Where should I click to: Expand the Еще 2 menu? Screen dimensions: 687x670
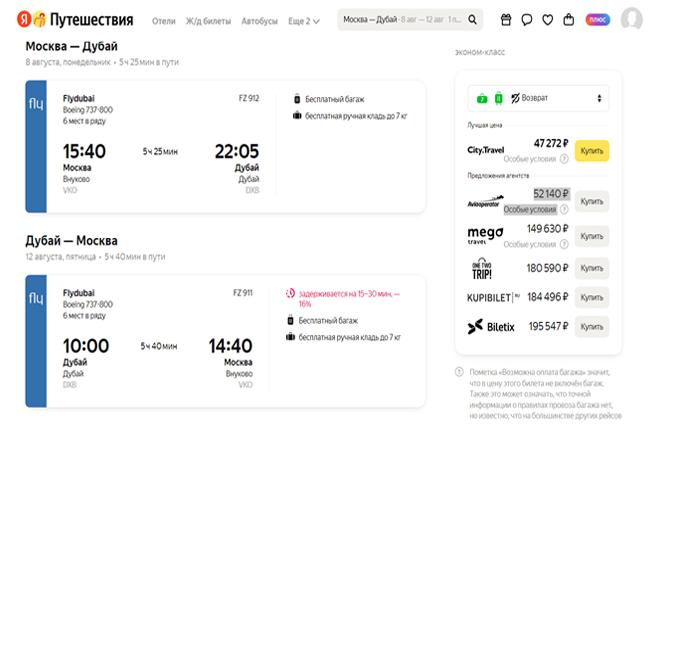[x=304, y=21]
